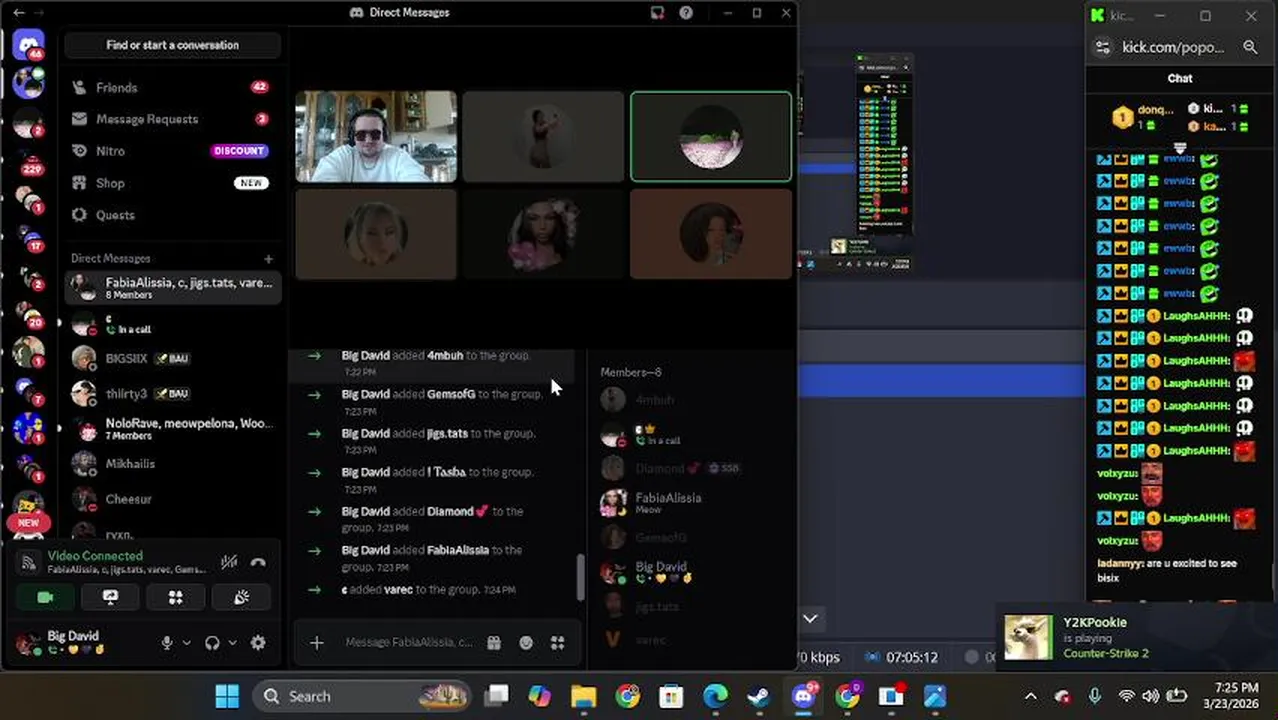Open connection info signal icon
Image resolution: width=1278 pixels, height=720 pixels.
(x=28, y=562)
